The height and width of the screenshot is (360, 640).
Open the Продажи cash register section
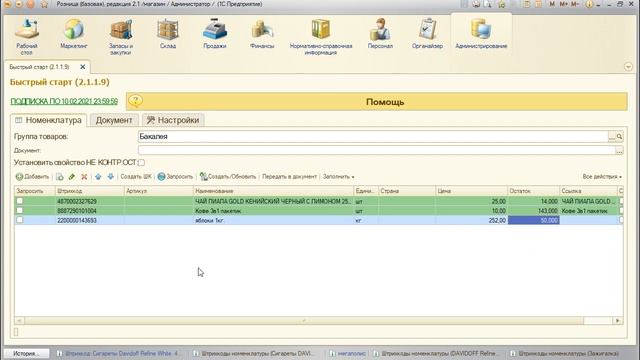point(215,34)
